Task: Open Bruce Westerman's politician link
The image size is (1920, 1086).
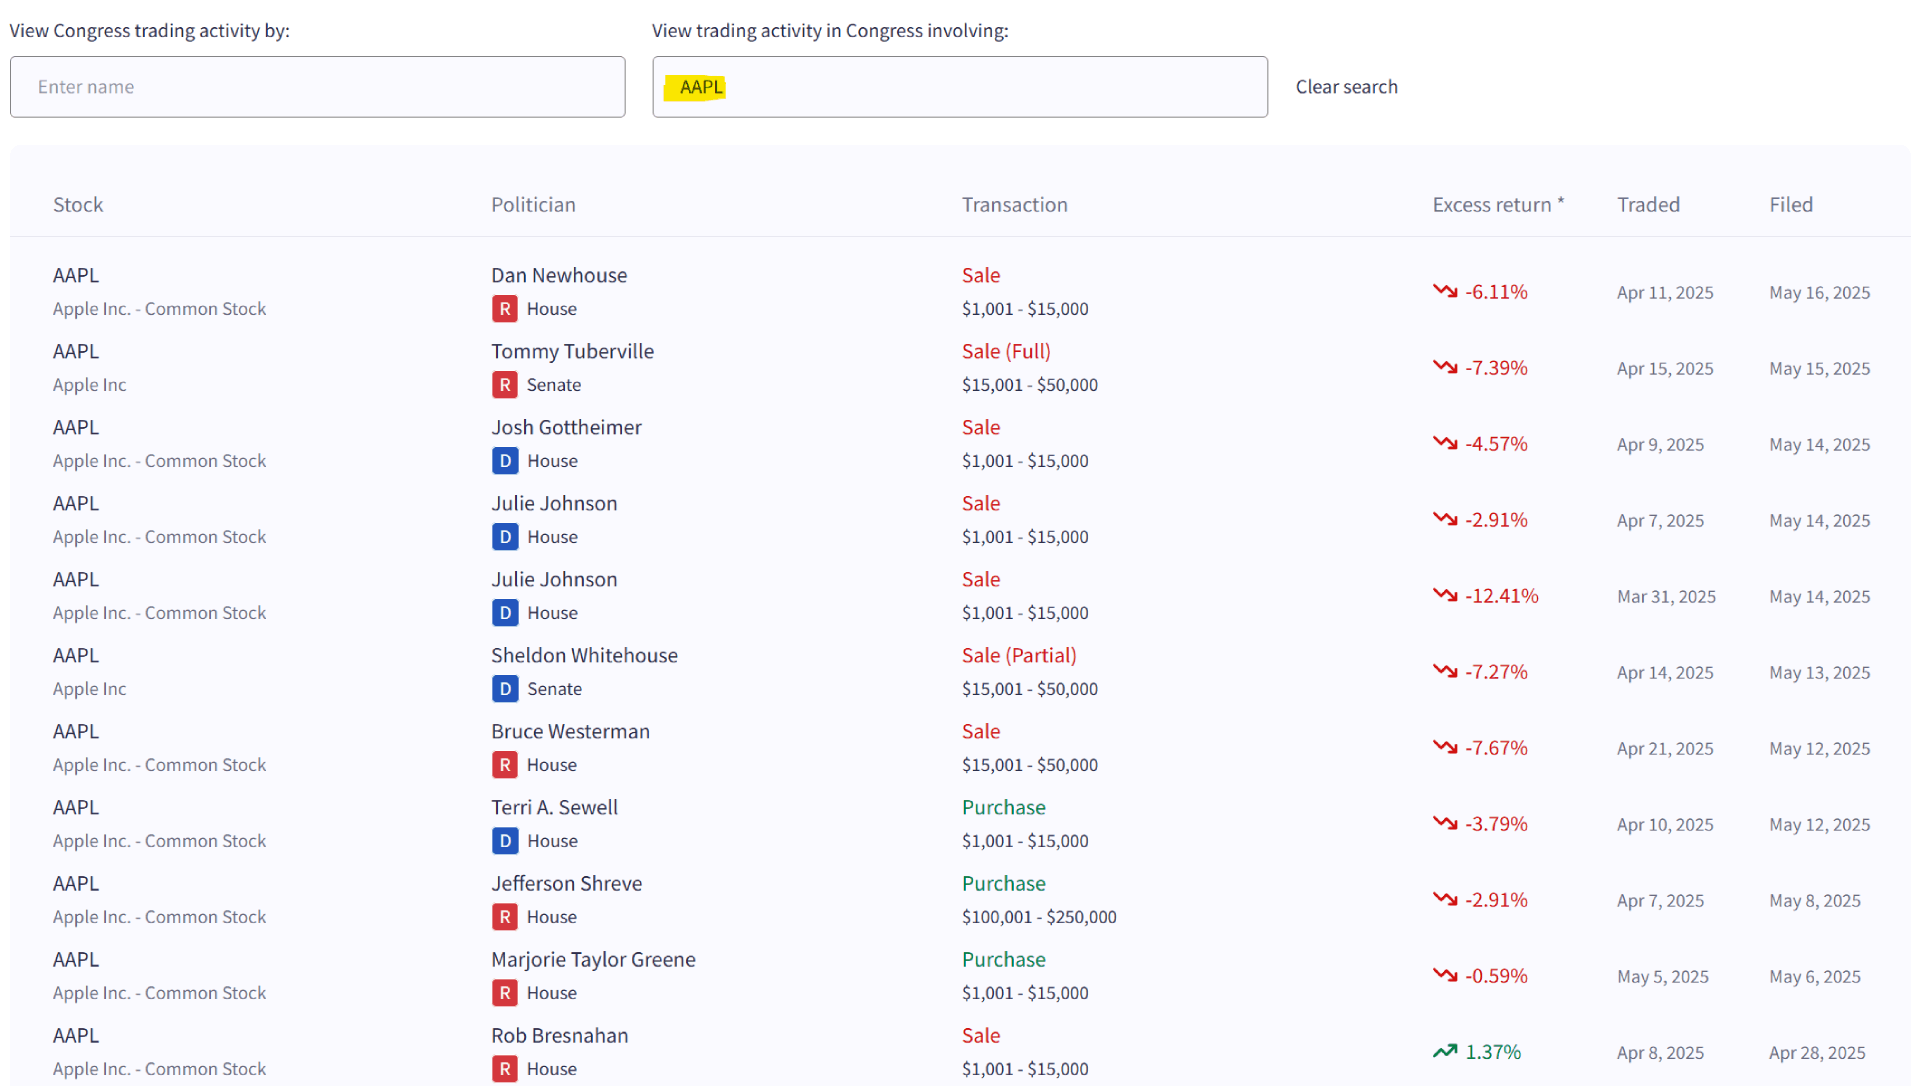Action: click(x=570, y=731)
